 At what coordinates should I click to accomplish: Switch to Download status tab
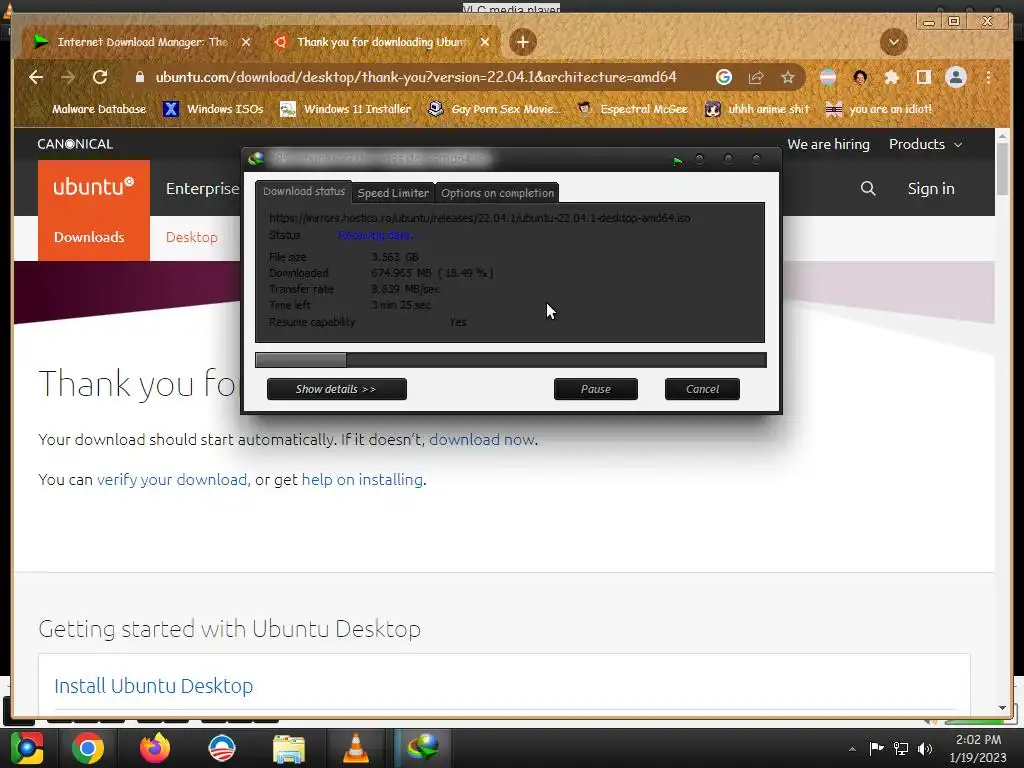(x=304, y=191)
